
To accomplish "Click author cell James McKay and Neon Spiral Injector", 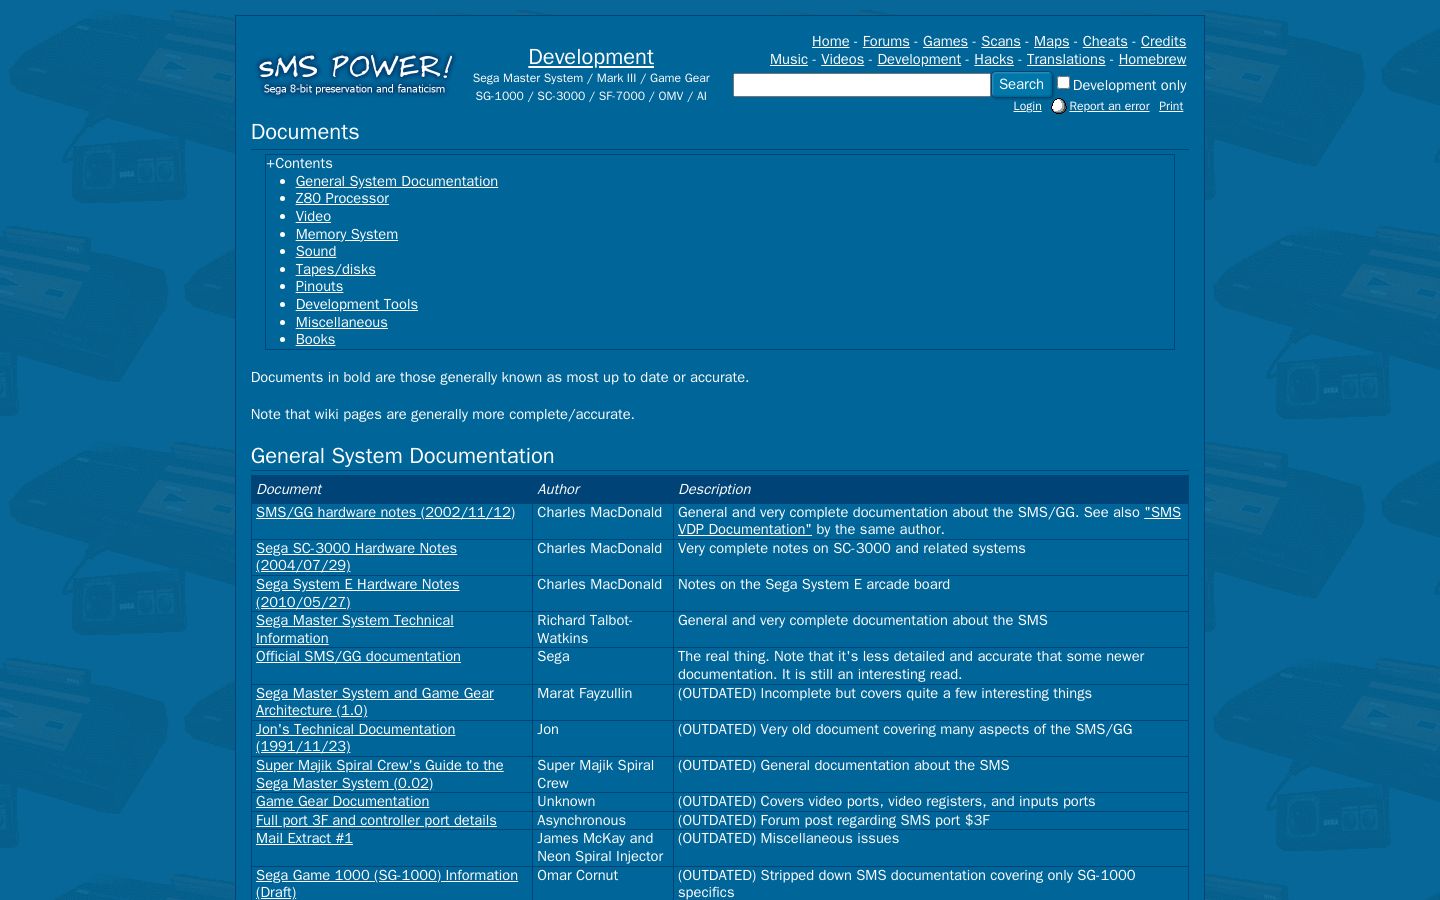I will pyautogui.click(x=600, y=847).
